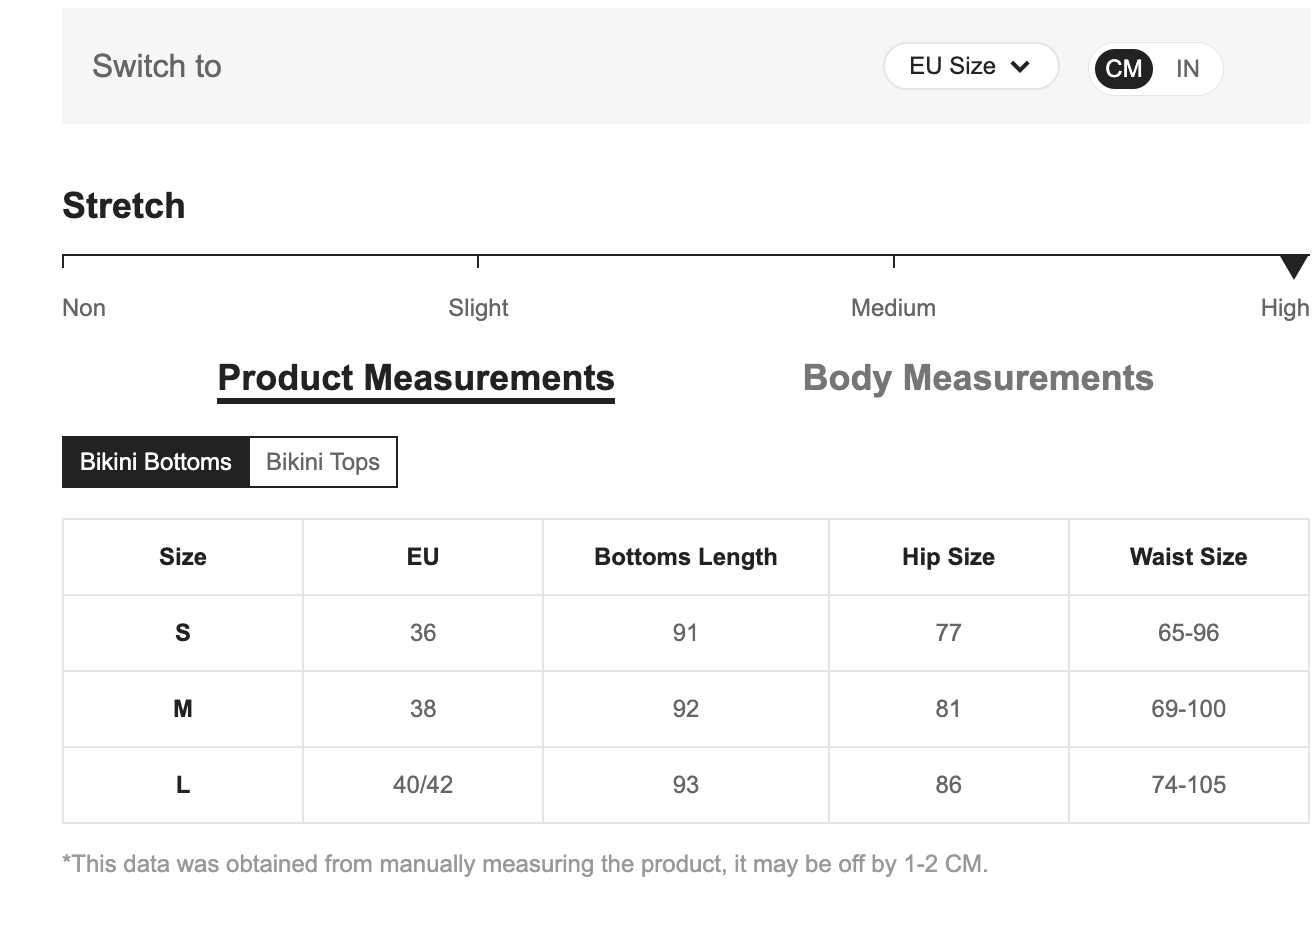Click the Size column header
Image resolution: width=1312 pixels, height=926 pixels.
coord(183,557)
